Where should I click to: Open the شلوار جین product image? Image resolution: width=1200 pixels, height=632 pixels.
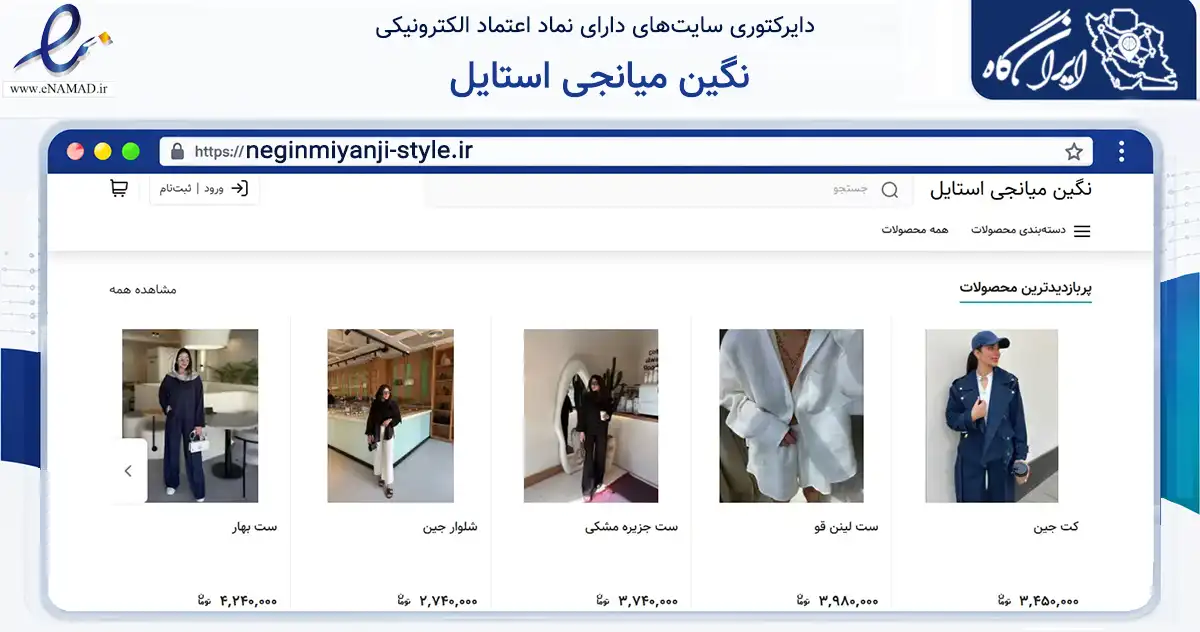point(390,416)
